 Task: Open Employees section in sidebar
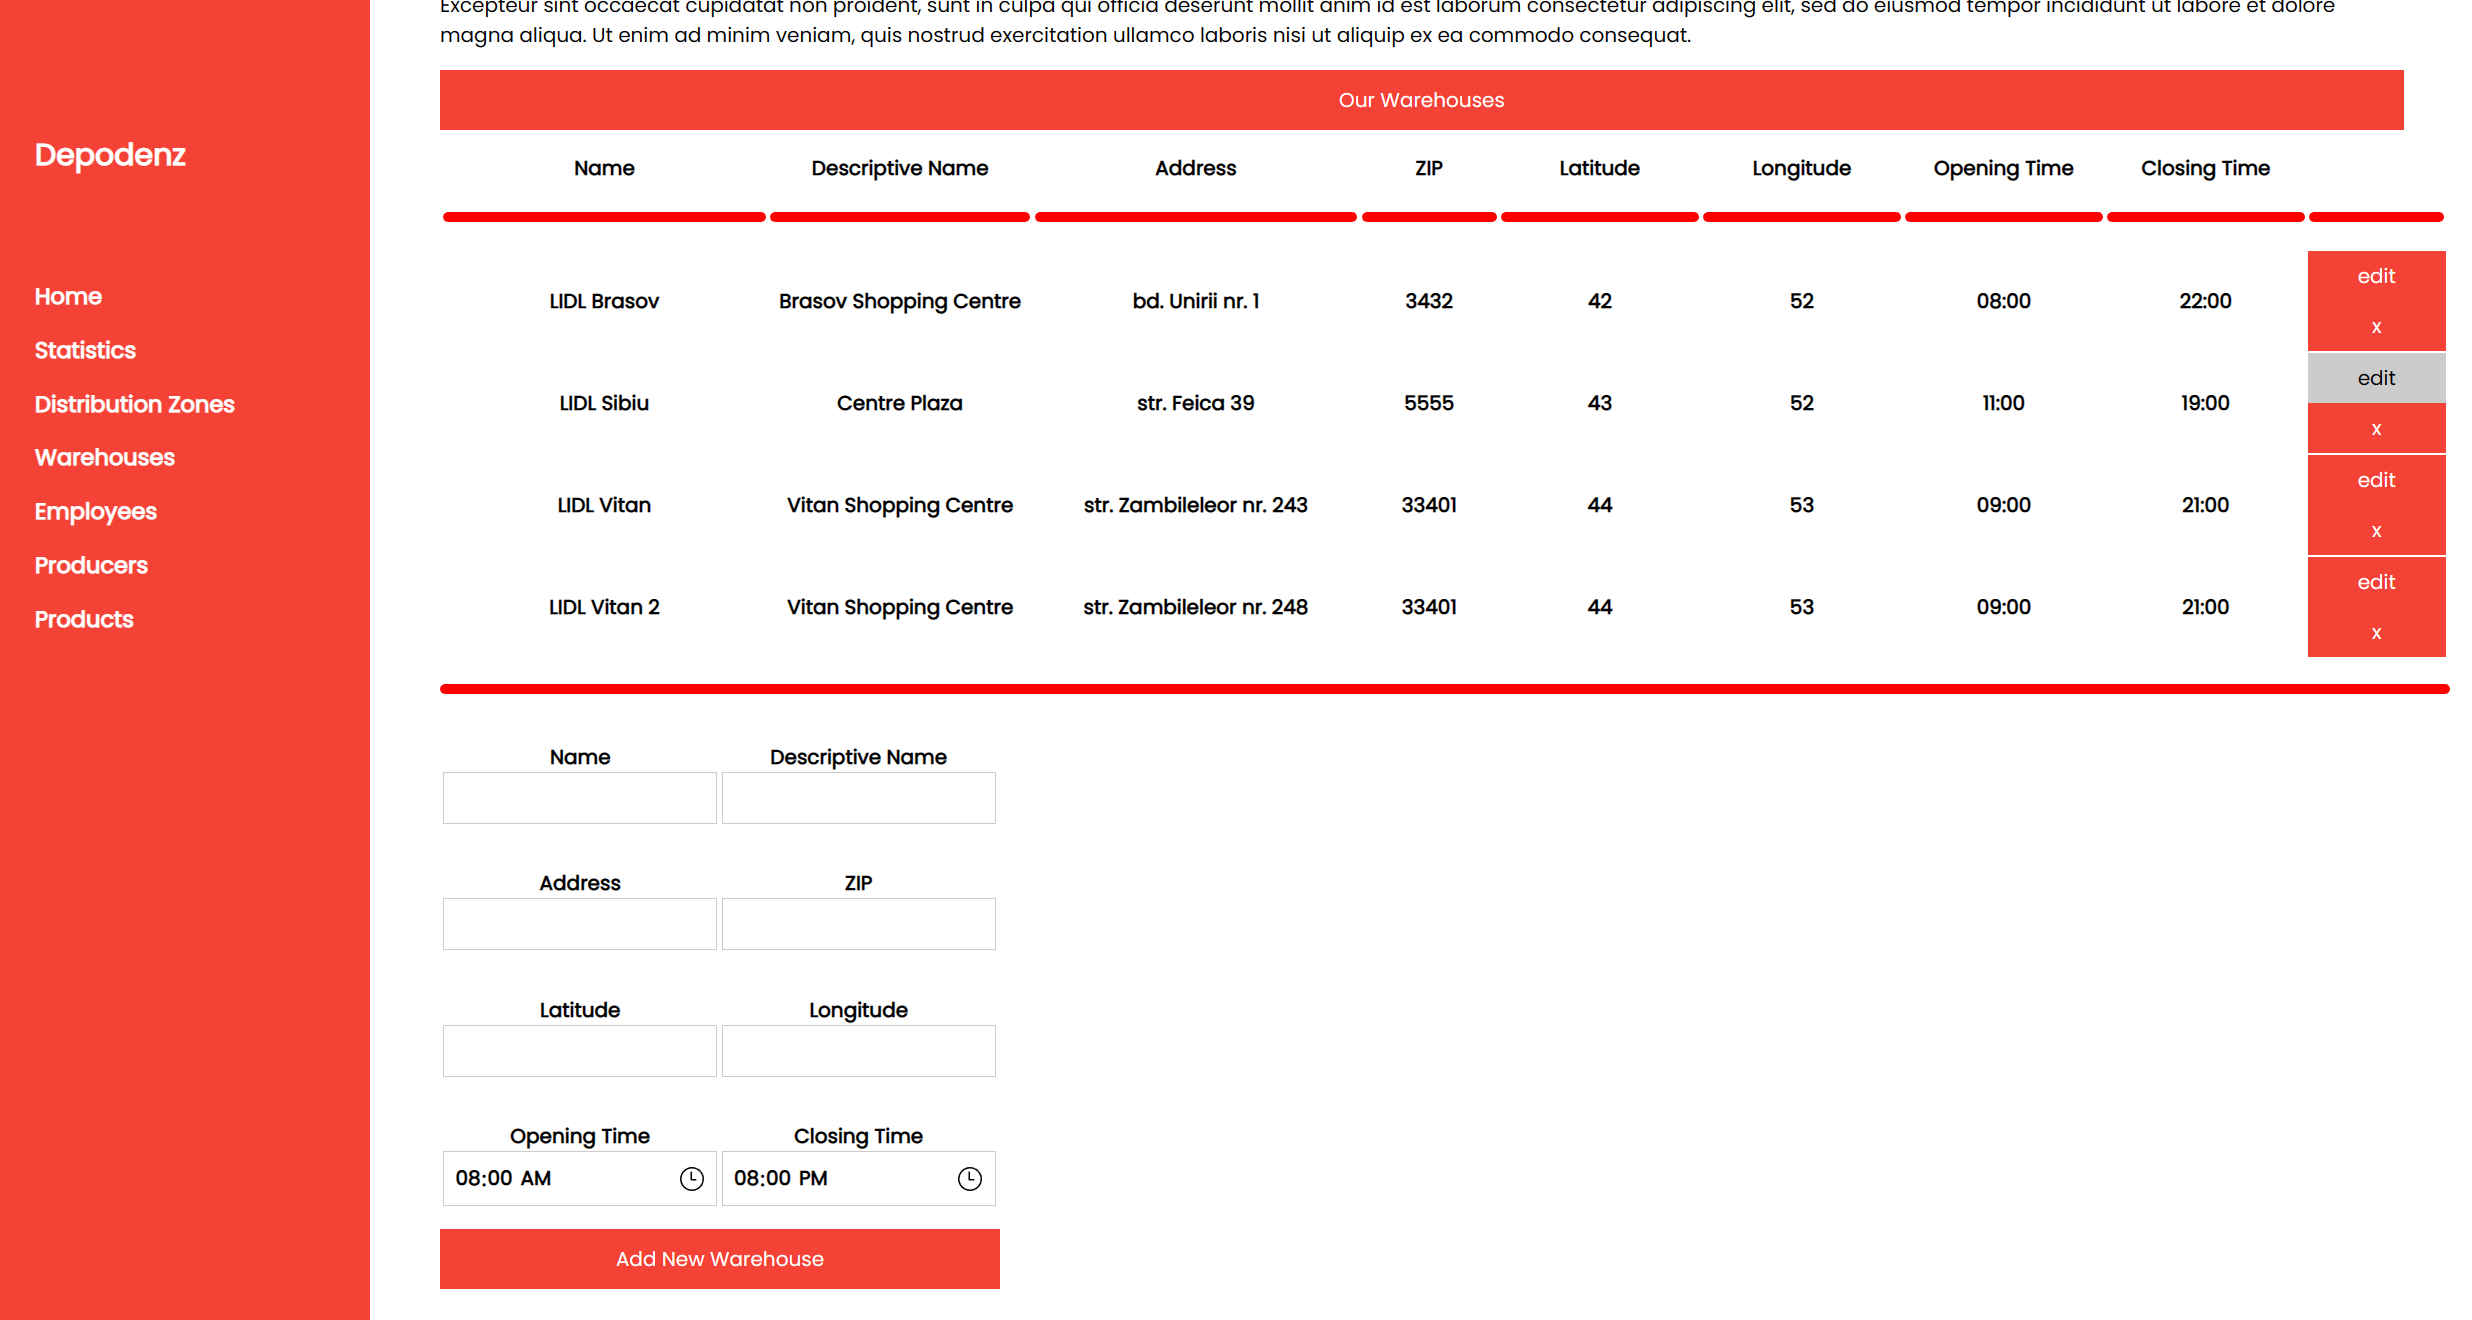pyautogui.click(x=95, y=512)
